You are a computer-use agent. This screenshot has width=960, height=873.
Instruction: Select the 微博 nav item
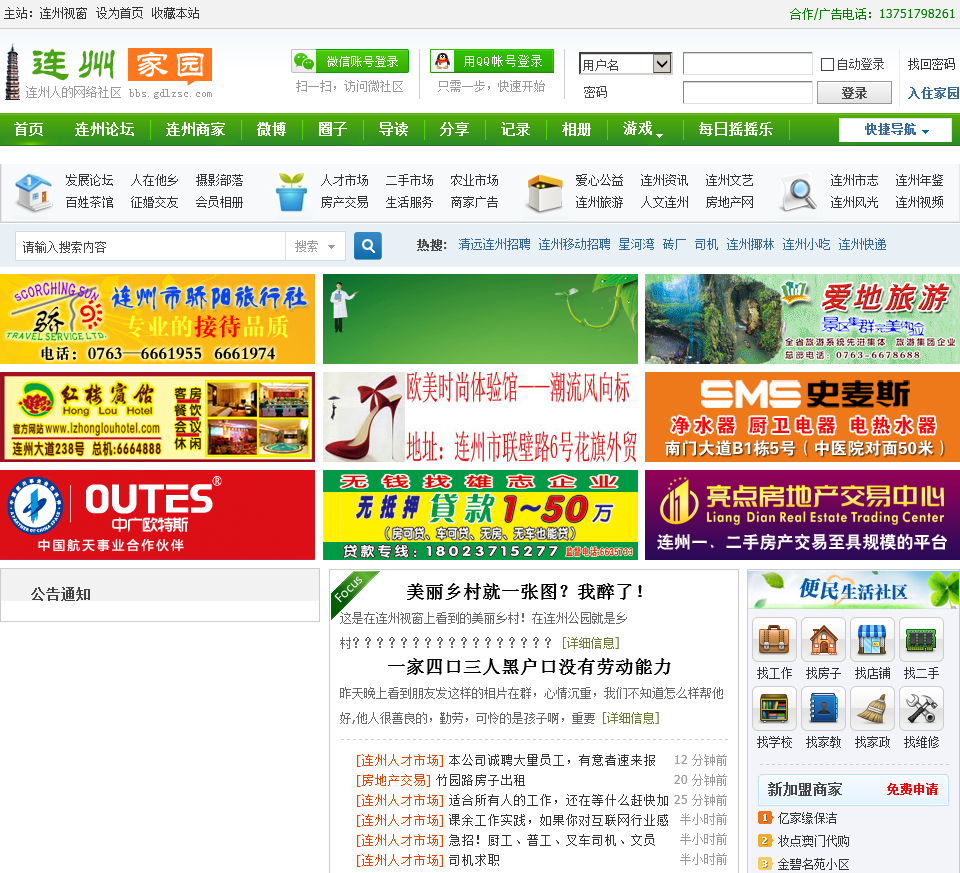tap(271, 129)
